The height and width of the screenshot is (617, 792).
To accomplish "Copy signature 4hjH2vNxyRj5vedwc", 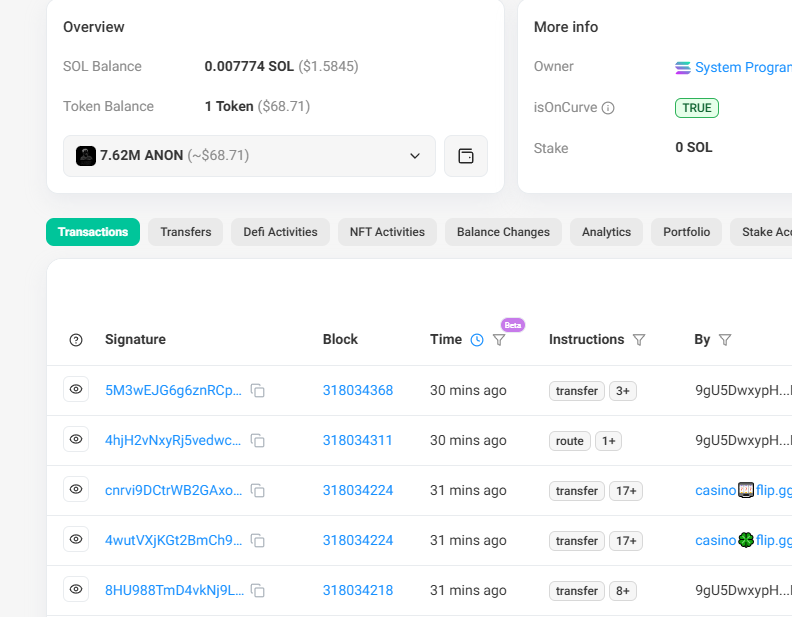I will (258, 441).
